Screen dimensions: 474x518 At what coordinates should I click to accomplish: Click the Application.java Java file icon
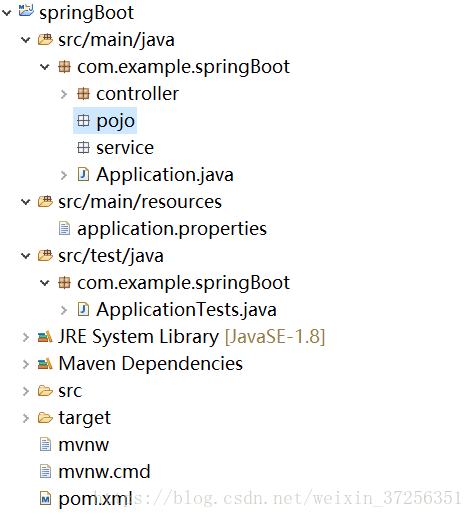(83, 174)
